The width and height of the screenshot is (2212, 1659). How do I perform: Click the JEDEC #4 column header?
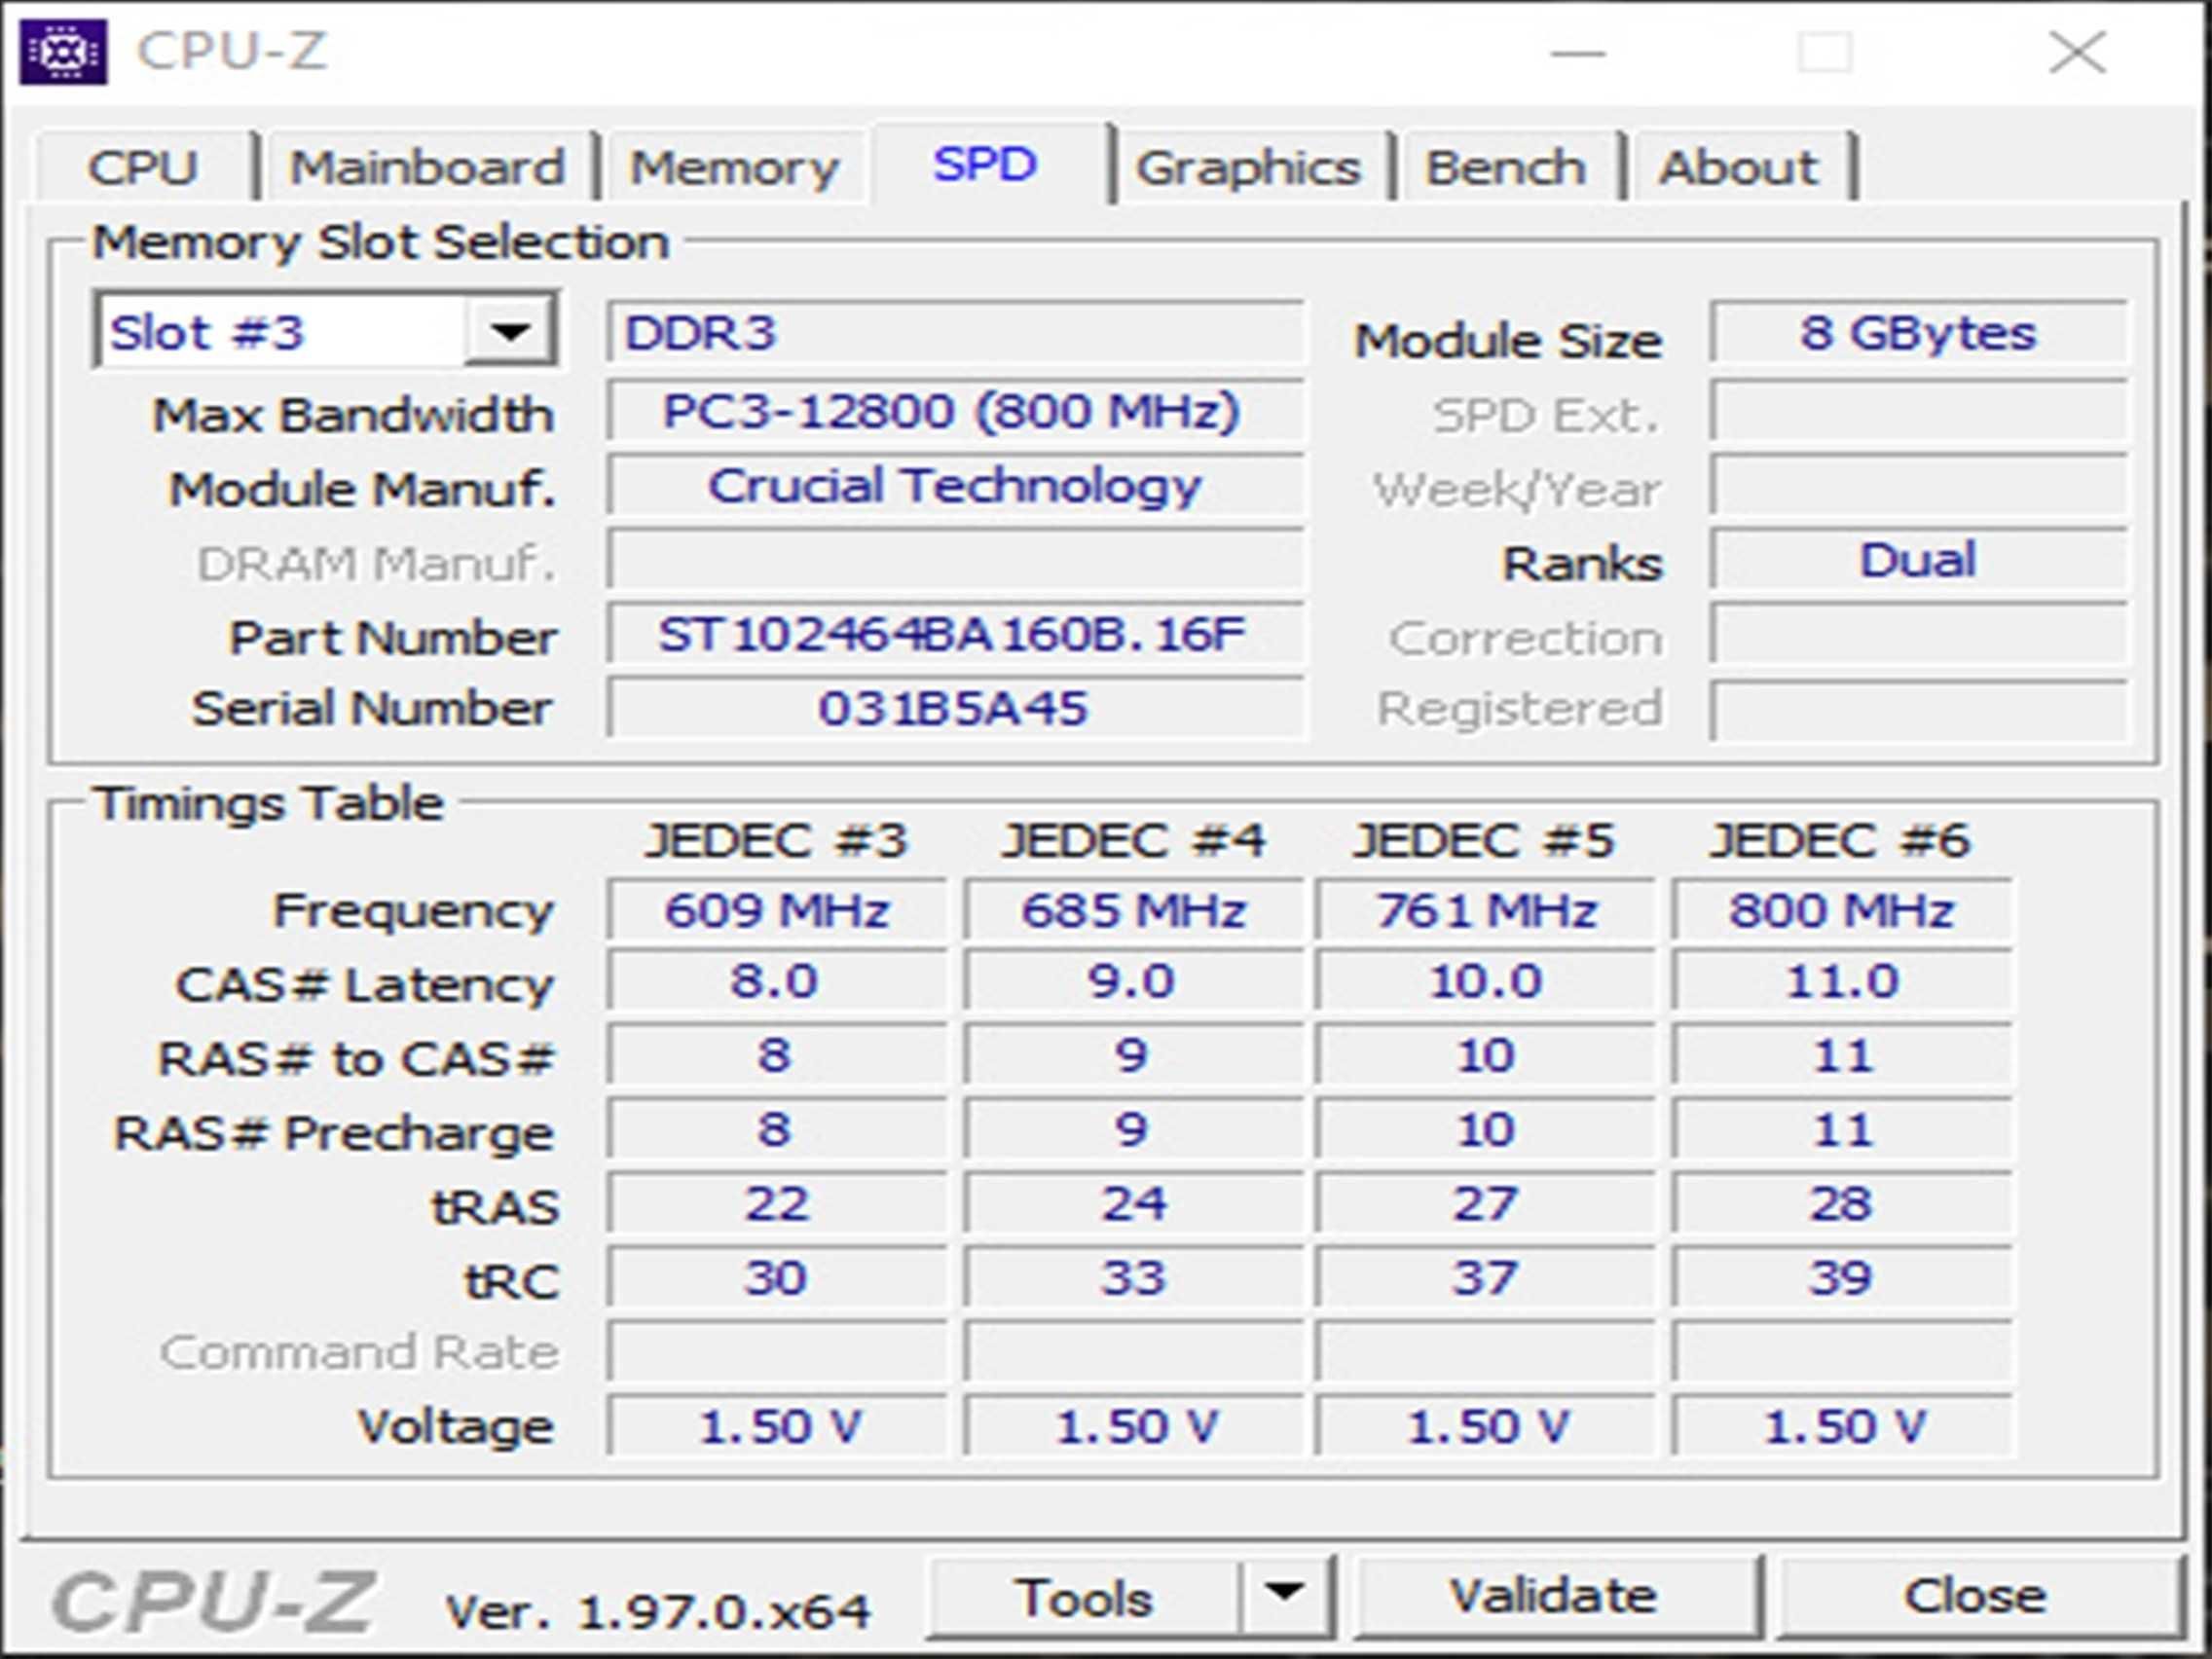tap(1134, 840)
